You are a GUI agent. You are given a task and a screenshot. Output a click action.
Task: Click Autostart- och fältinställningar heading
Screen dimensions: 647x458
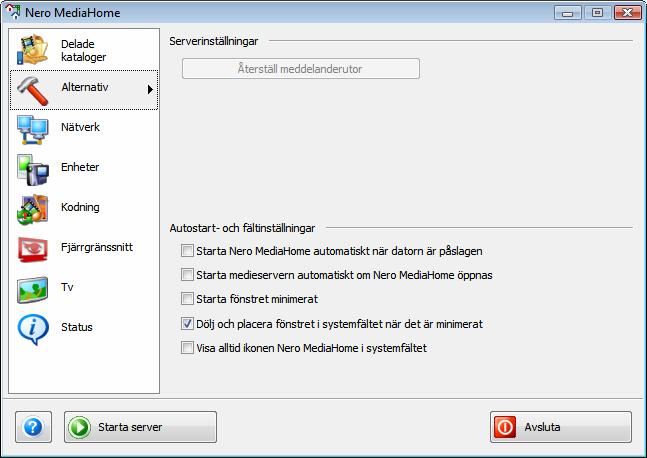(x=242, y=228)
